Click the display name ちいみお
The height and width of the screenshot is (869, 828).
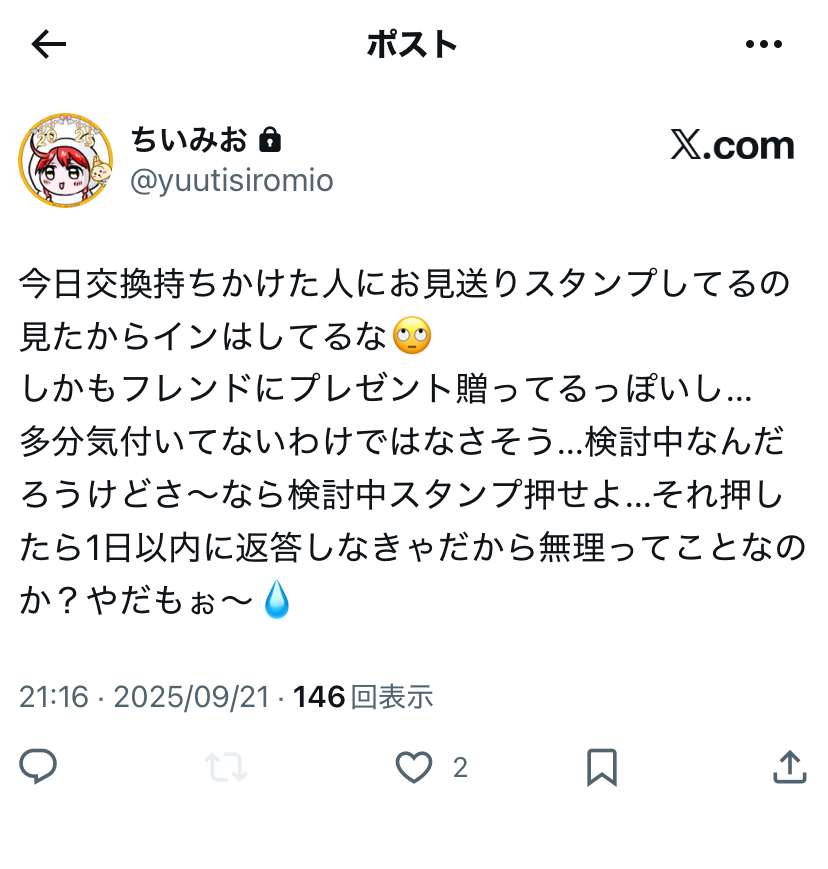[189, 139]
